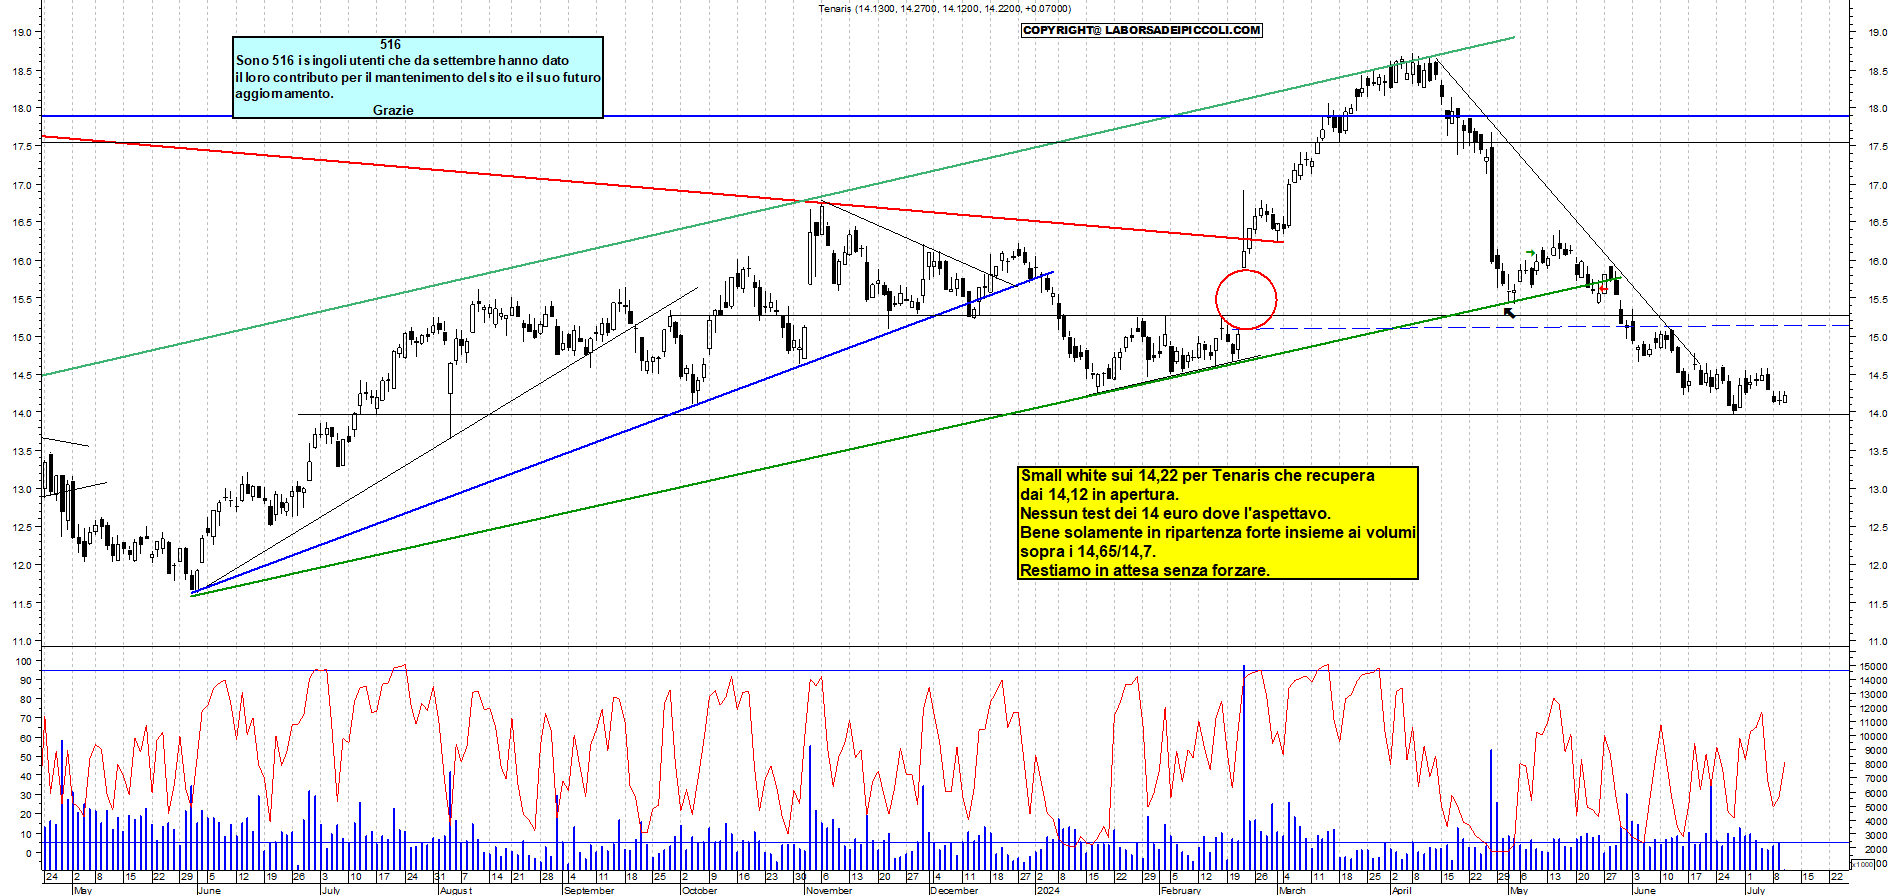Click 'Nessun test dei 14 euro' line
The image size is (1890, 895).
(x=1175, y=513)
